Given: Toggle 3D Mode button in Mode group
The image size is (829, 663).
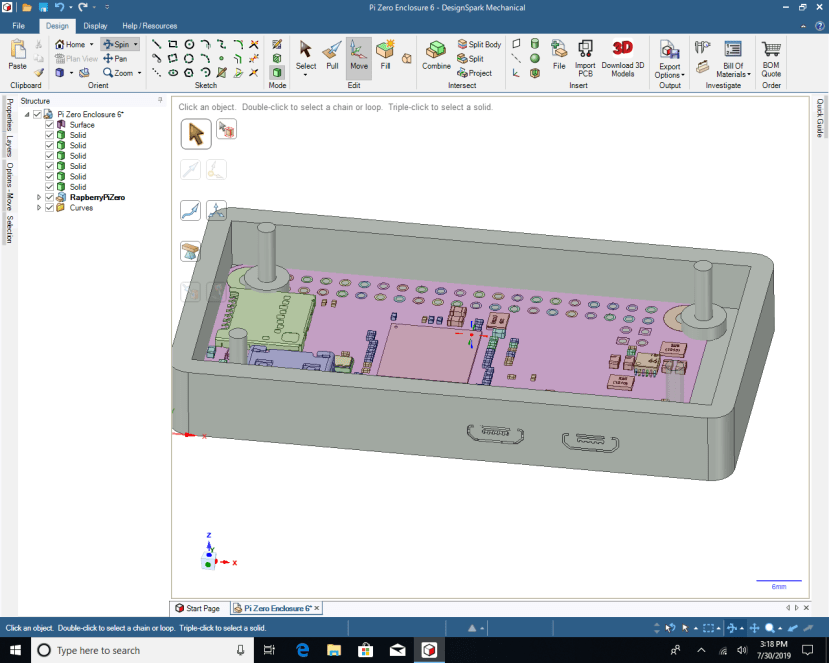Looking at the screenshot, I should (277, 72).
